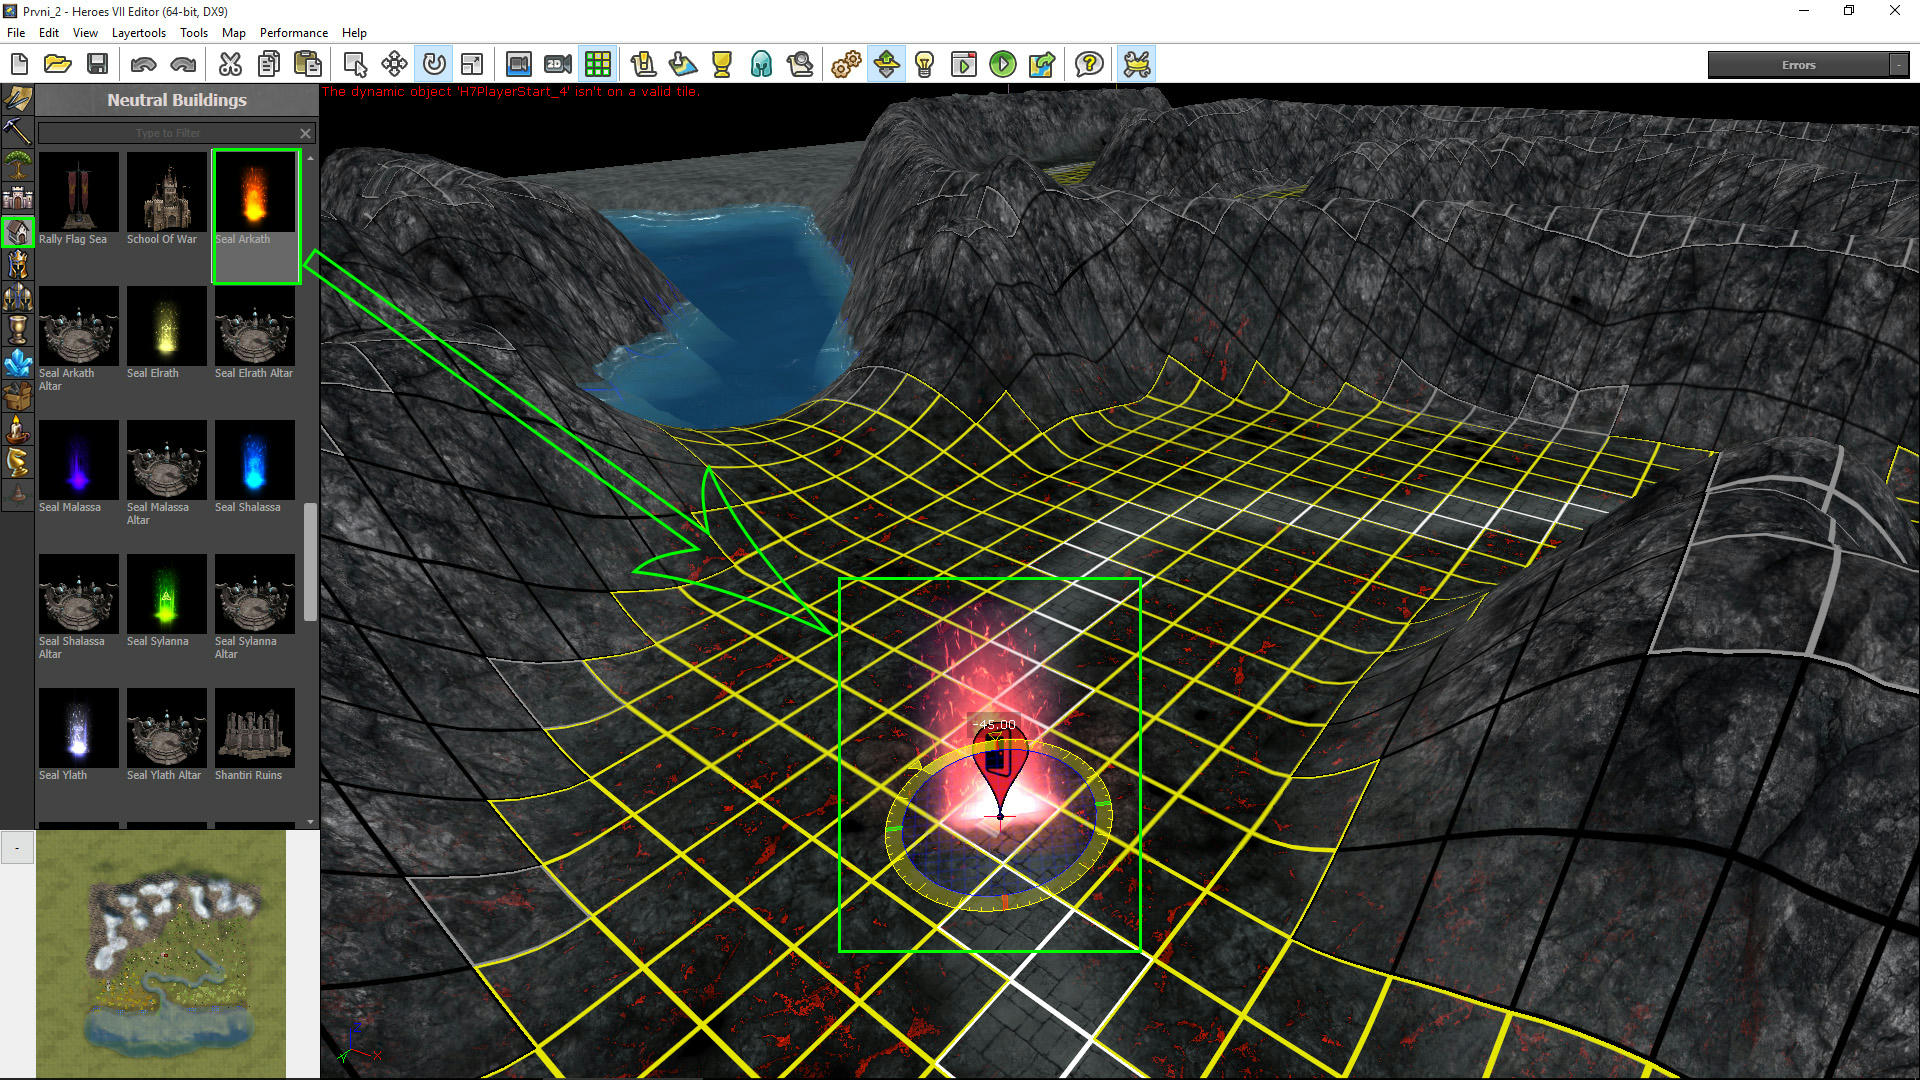Open the Performance menu
The image size is (1920, 1080).
(294, 33)
